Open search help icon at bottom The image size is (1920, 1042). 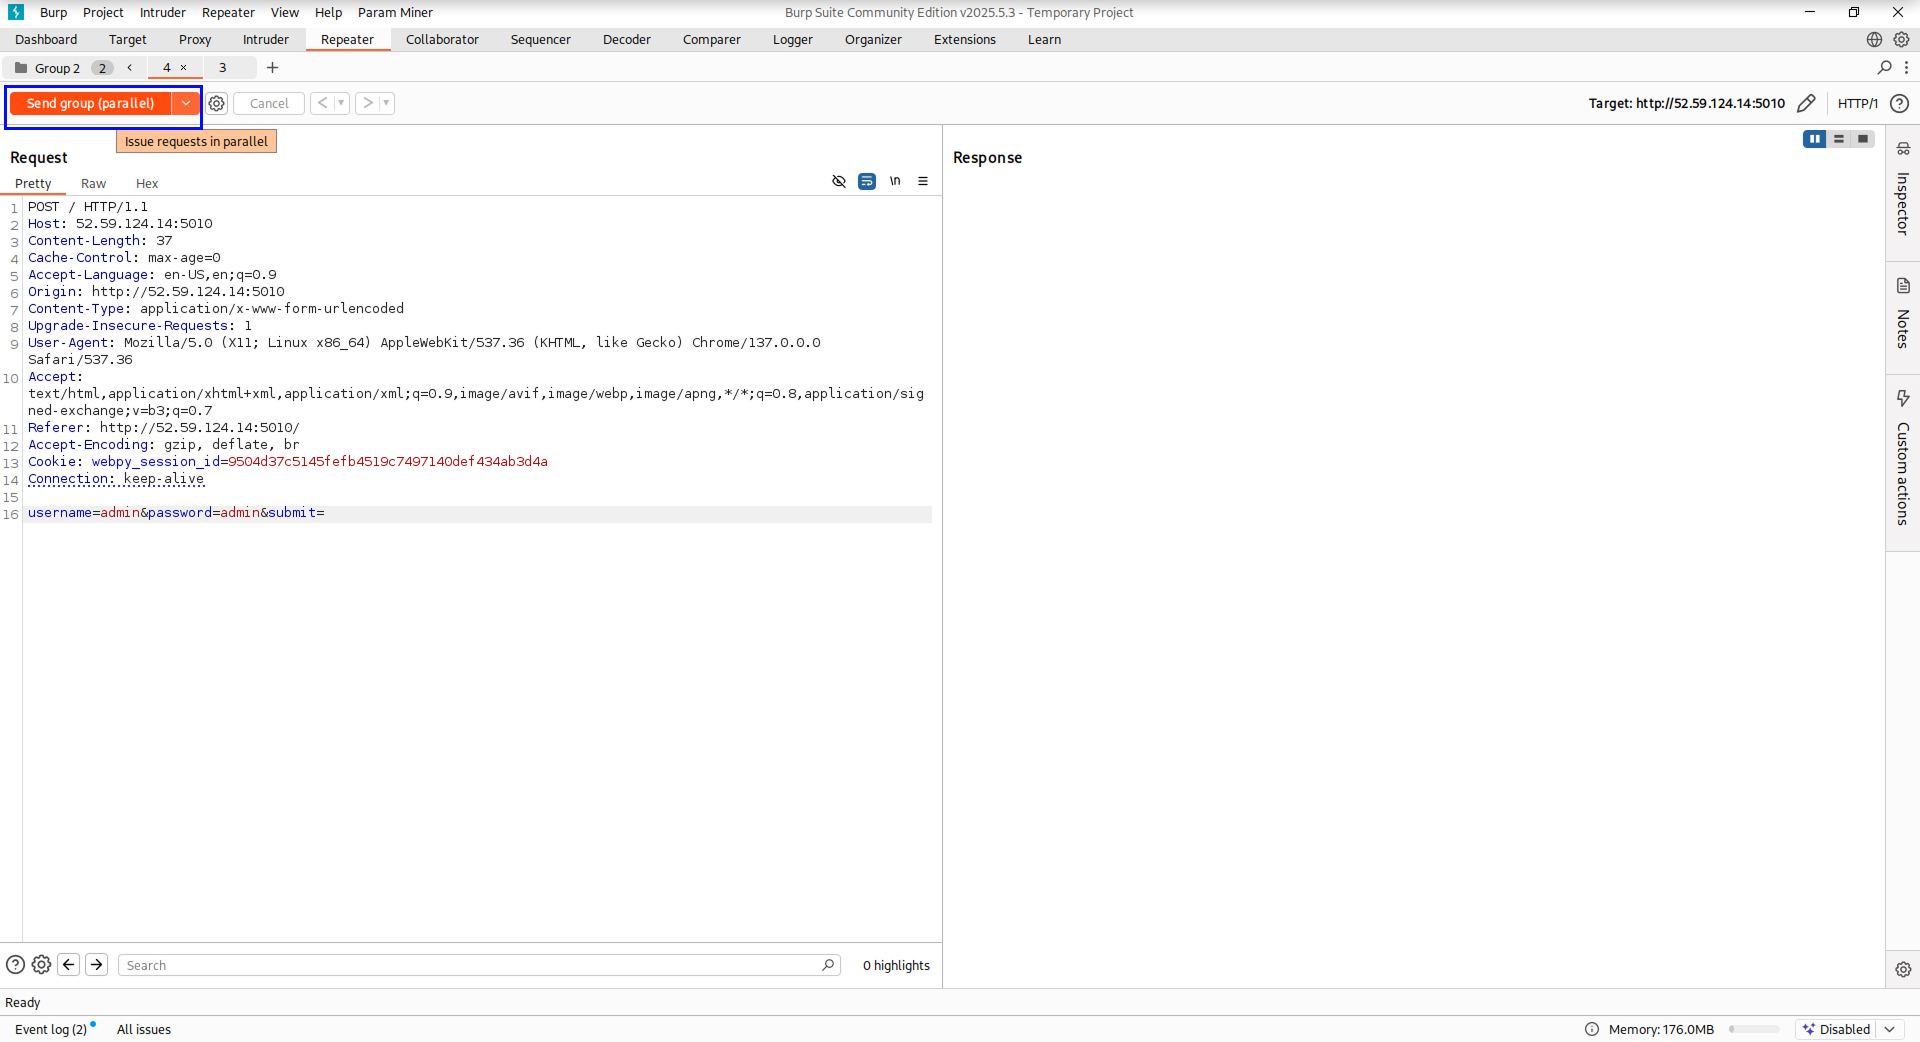click(15, 965)
